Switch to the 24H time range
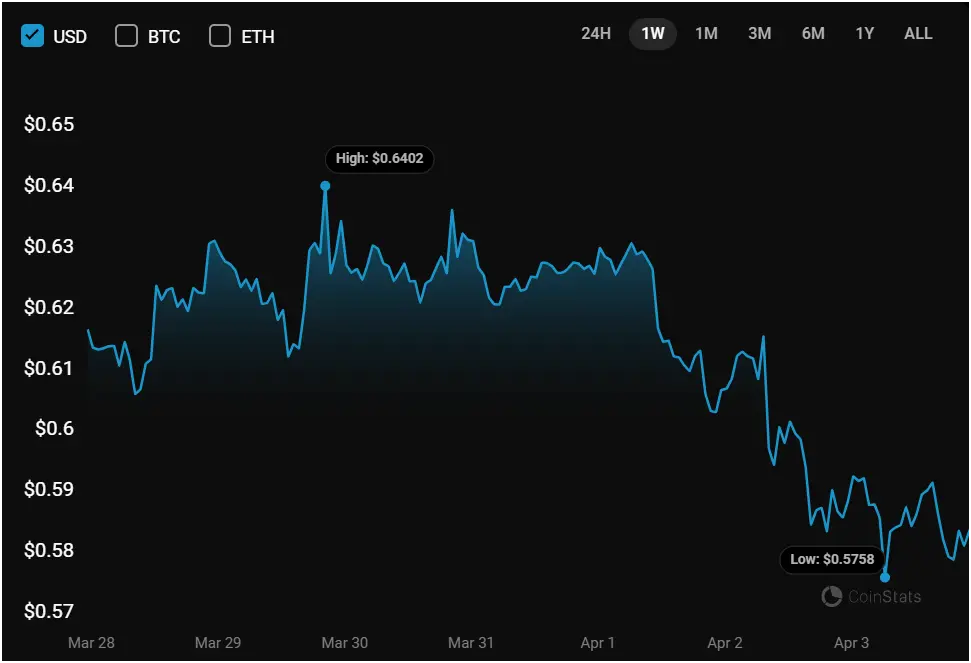This screenshot has width=971, height=663. coord(596,33)
